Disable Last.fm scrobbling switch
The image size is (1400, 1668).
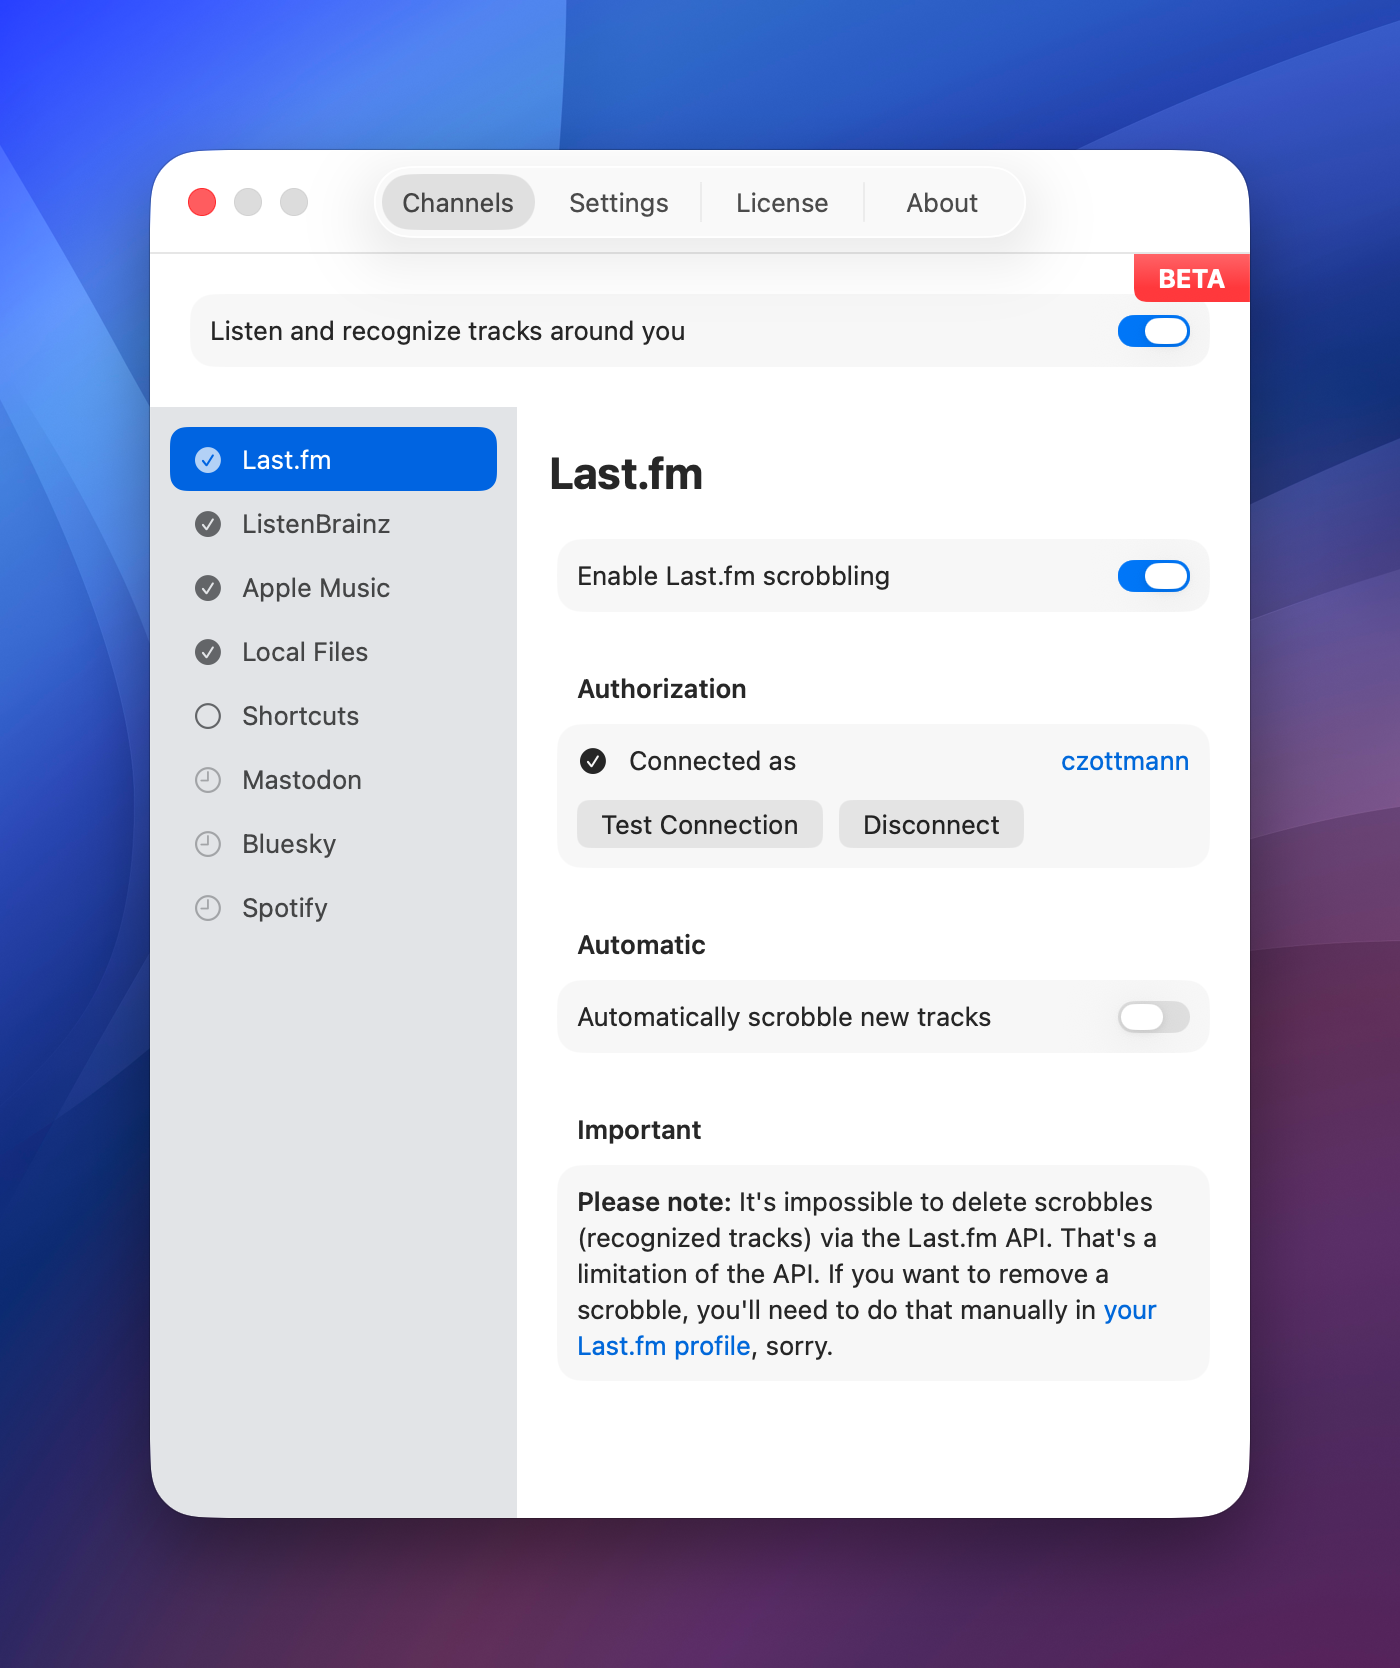tap(1153, 576)
